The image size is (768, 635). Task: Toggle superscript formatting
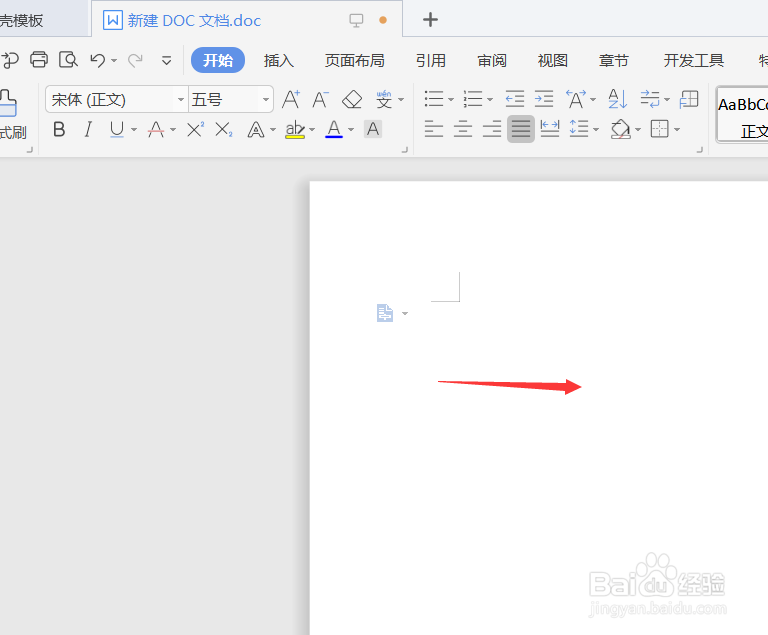coord(195,129)
